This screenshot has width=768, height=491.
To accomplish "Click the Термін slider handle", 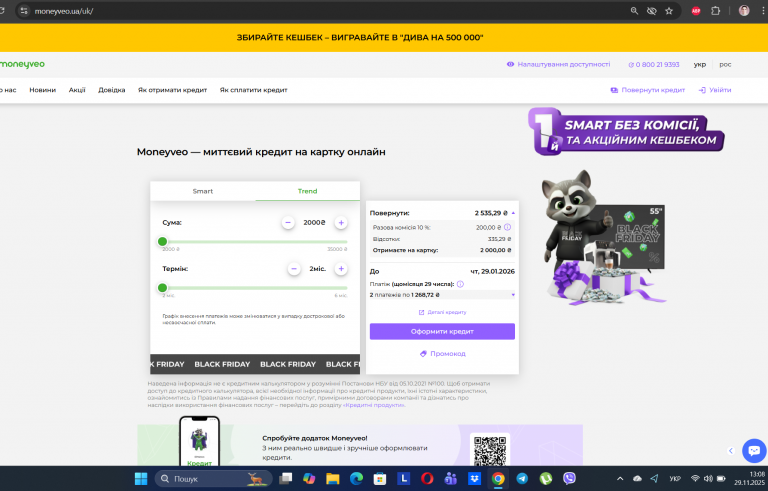I will click(163, 288).
